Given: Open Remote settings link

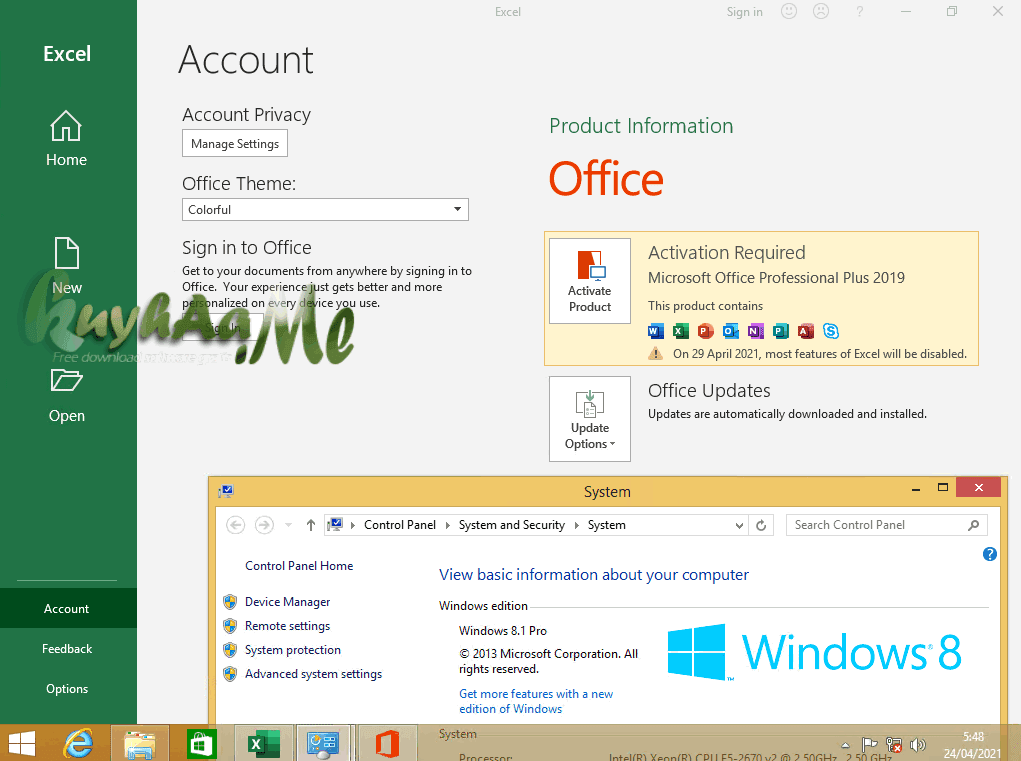Looking at the screenshot, I should click(x=287, y=626).
